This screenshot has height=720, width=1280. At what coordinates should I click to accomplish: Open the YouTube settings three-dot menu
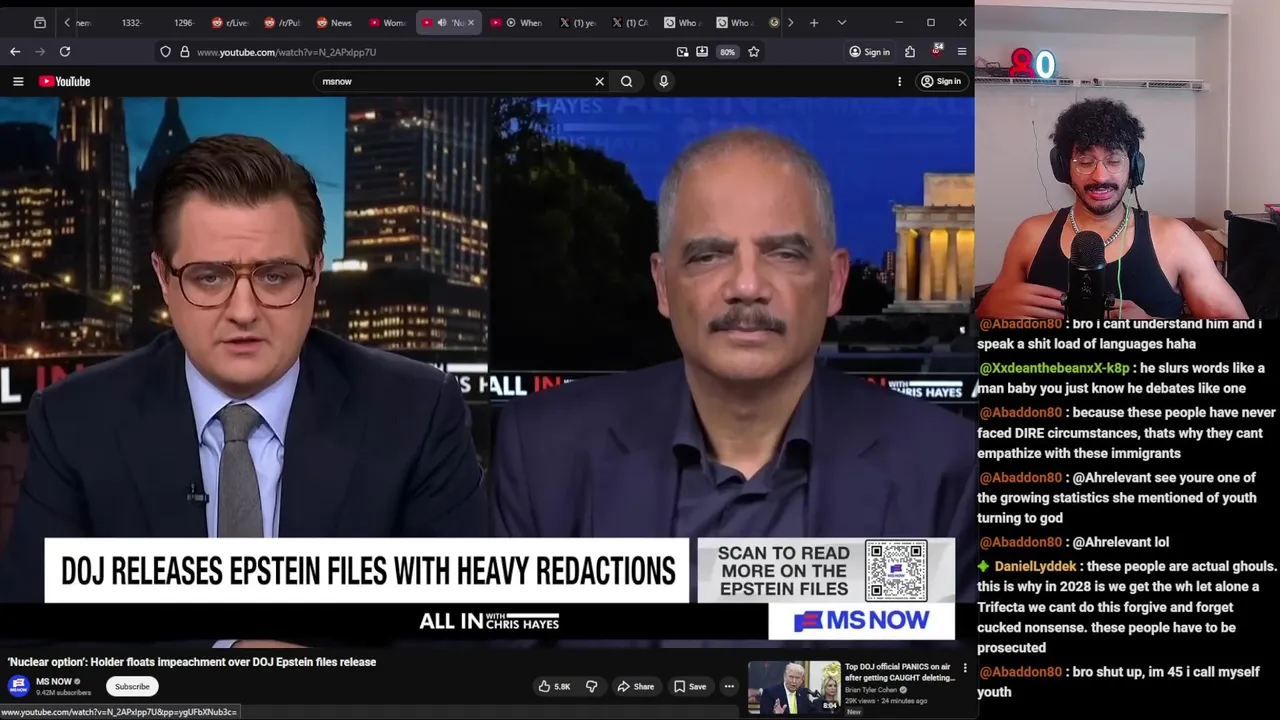pos(899,81)
